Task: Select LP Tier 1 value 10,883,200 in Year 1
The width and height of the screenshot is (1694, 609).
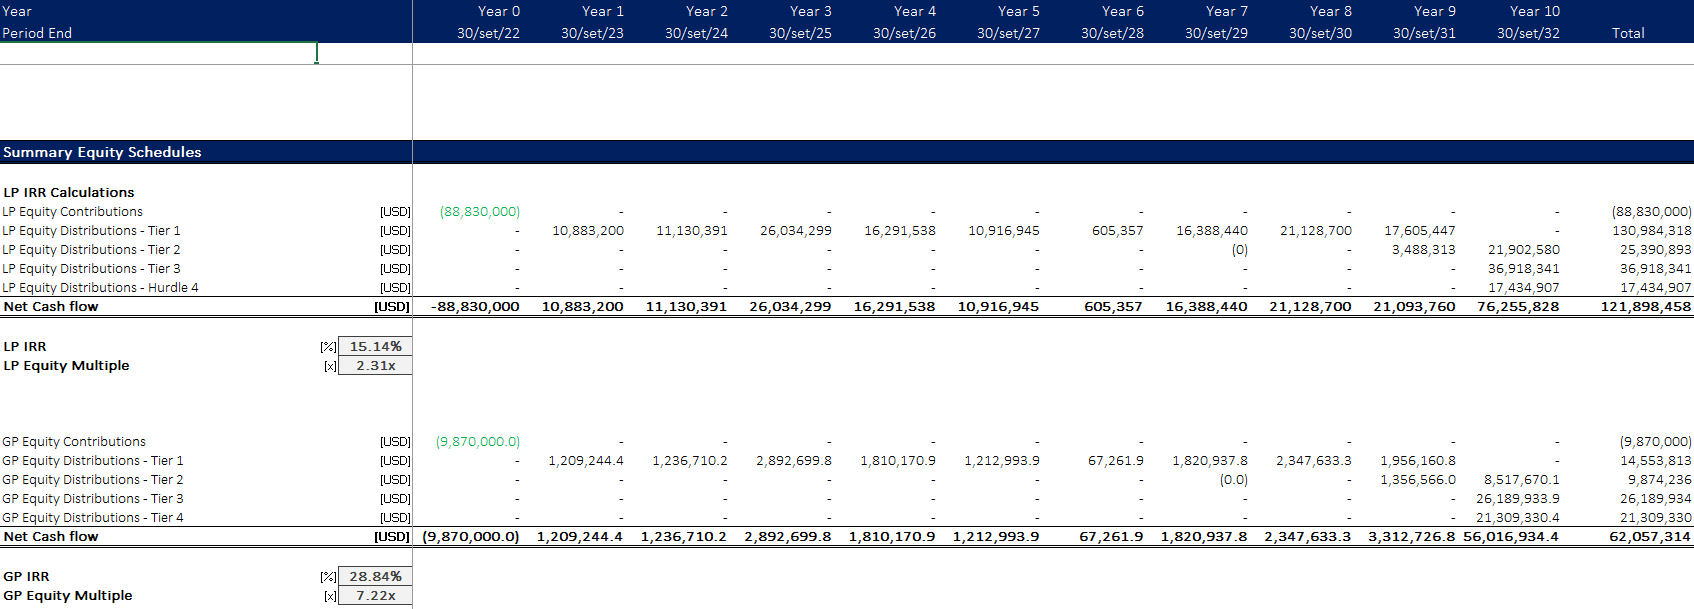Action: click(588, 230)
